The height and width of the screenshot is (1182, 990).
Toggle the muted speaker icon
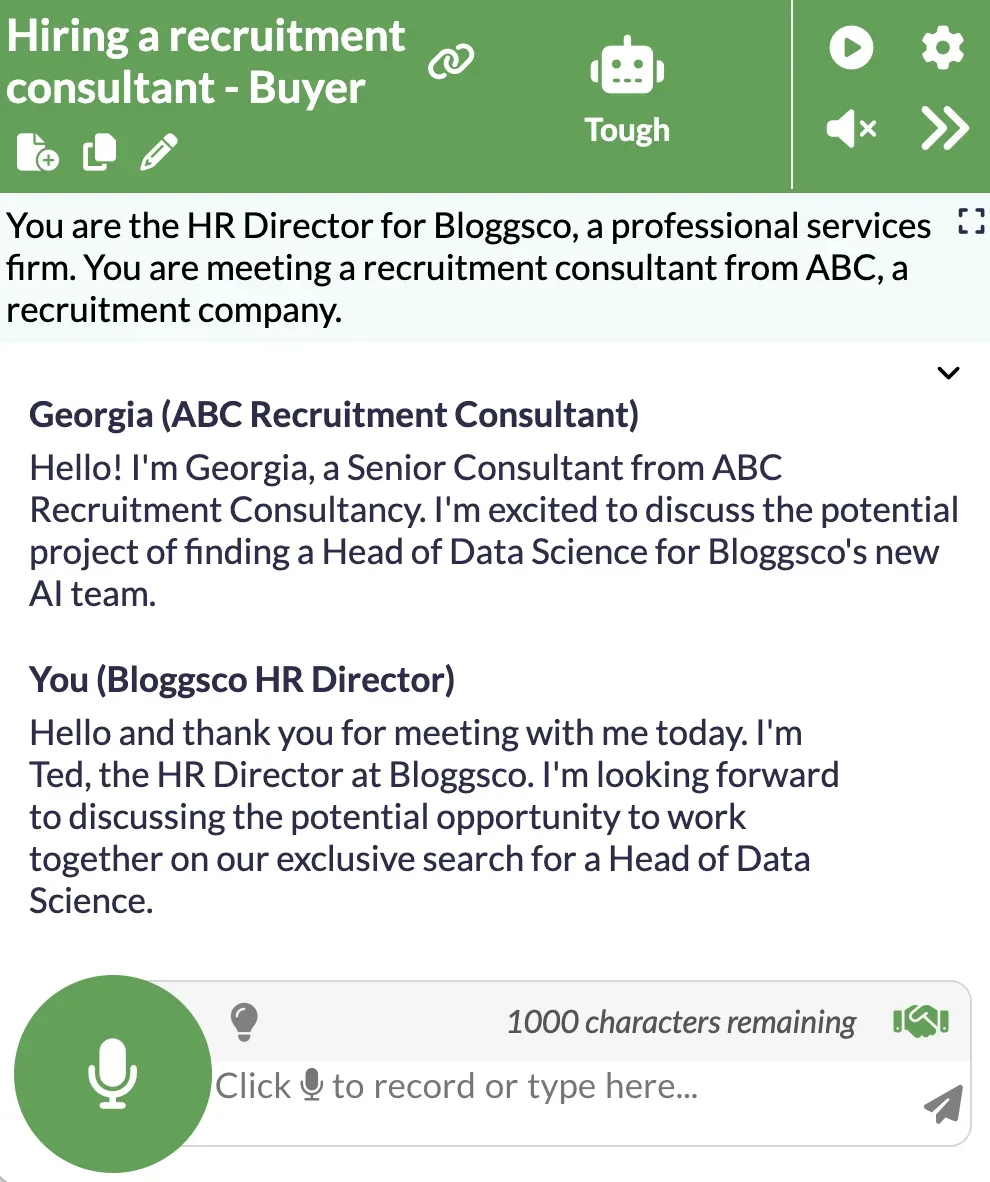(x=851, y=128)
